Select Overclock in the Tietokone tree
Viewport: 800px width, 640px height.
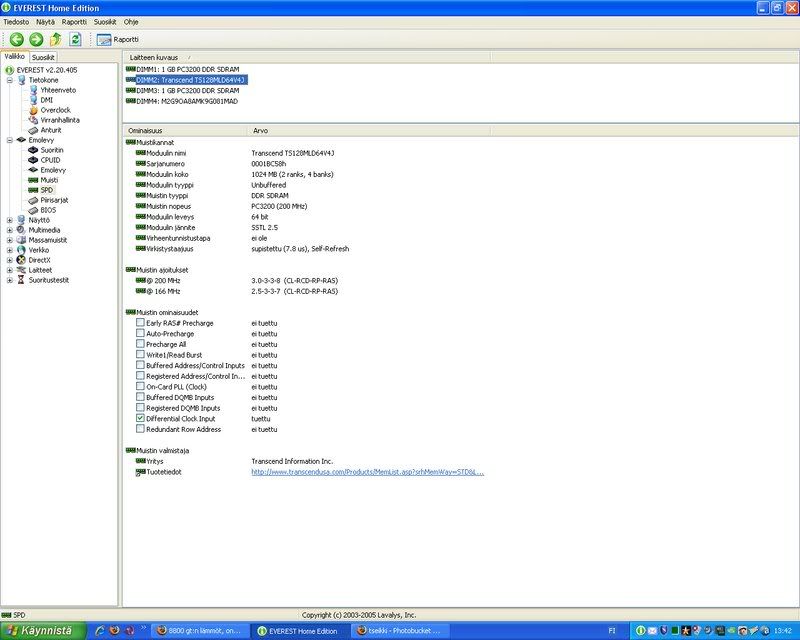(55, 110)
